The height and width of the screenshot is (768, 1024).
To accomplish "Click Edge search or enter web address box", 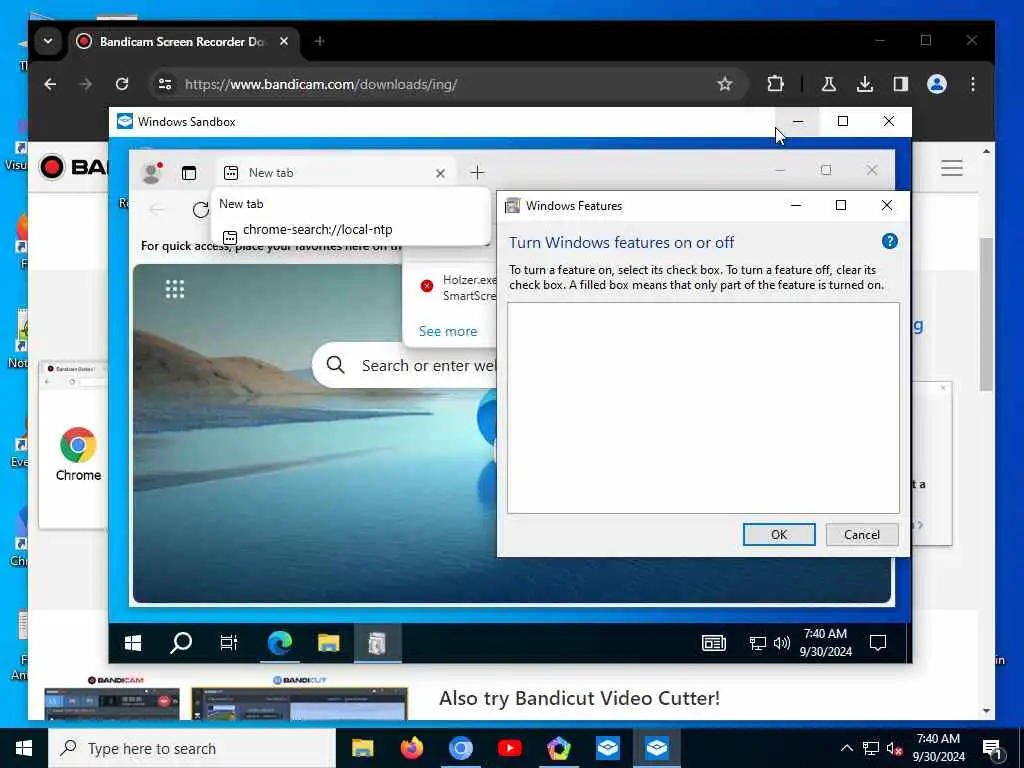I will 405,365.
